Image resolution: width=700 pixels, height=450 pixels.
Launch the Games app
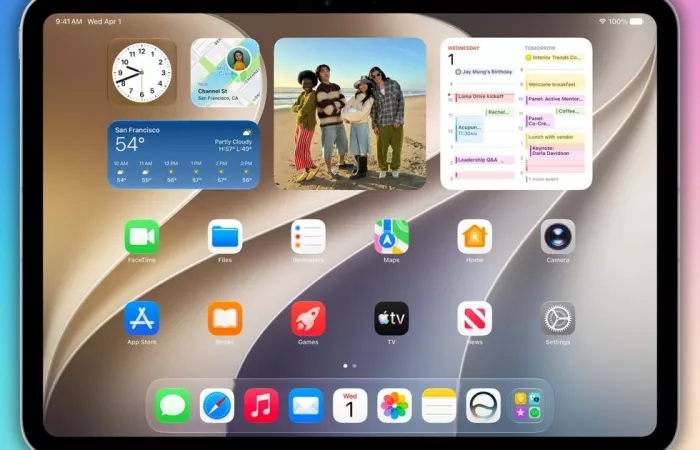(308, 319)
